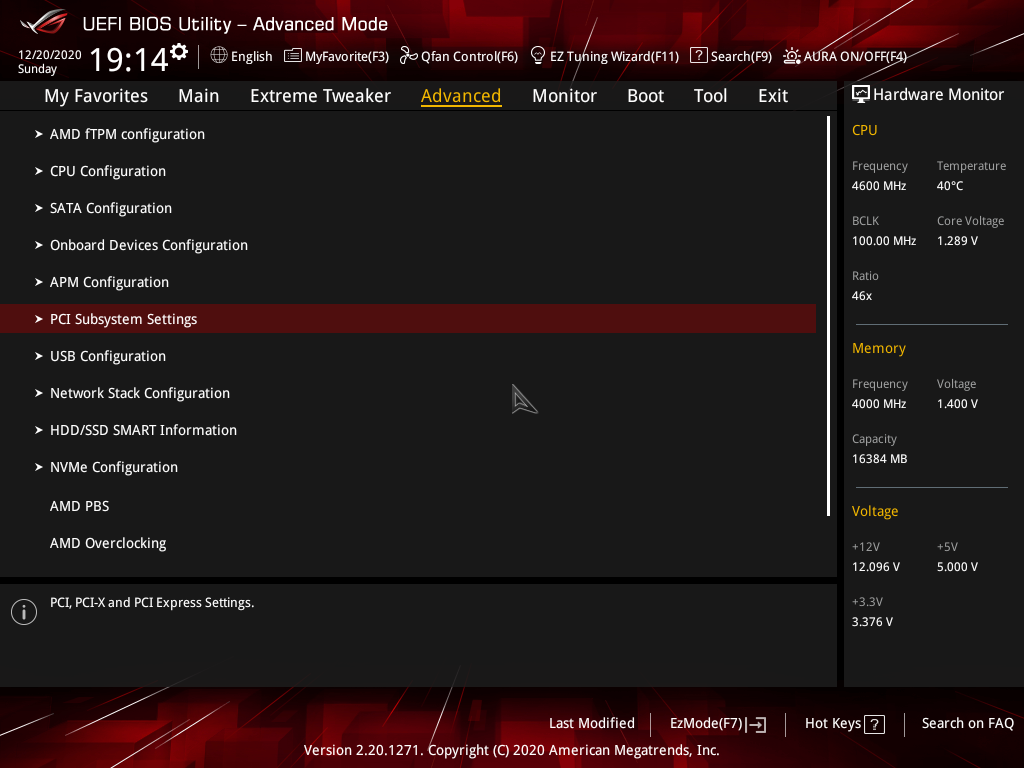Screen dimensions: 1024x768
Task: Start EZ Tuning Wizard(F11)
Action: [x=615, y=57]
